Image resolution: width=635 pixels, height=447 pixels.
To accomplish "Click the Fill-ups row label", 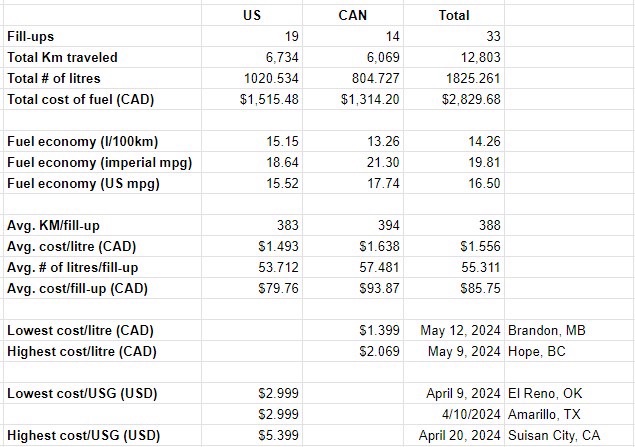I will pos(102,36).
